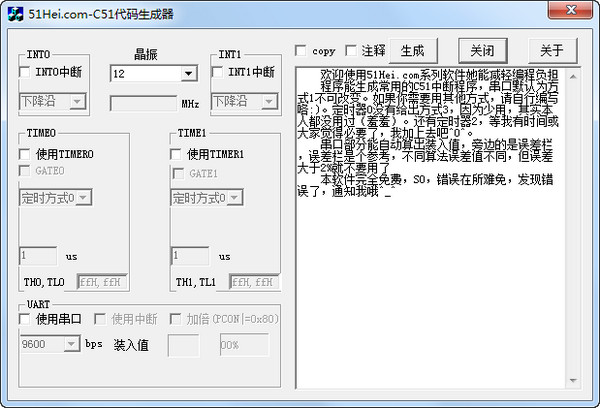Viewport: 600px width, 408px height.
Task: Enable the 使用串口 checkbox
Action: 25,319
